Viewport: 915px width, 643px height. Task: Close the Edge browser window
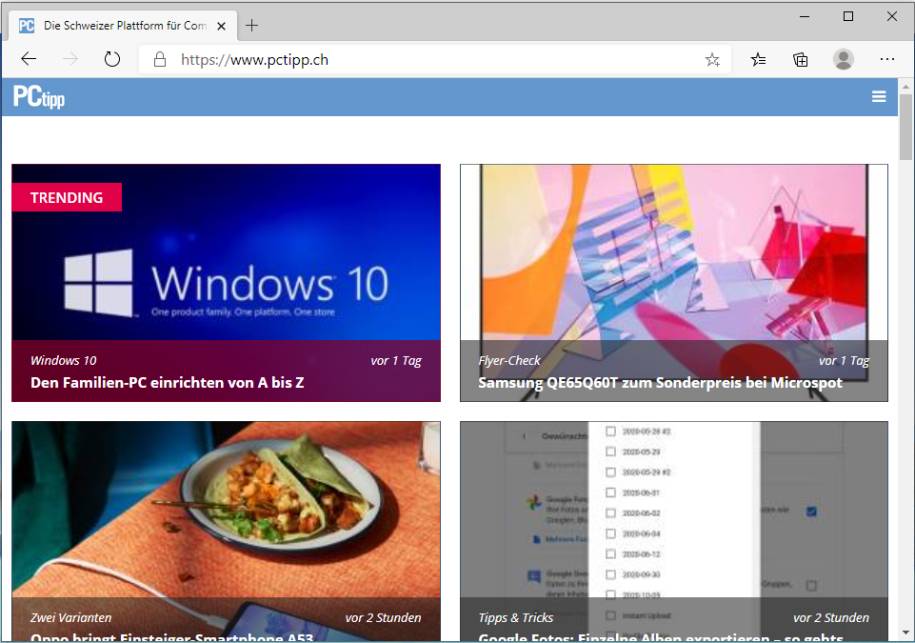(x=892, y=16)
